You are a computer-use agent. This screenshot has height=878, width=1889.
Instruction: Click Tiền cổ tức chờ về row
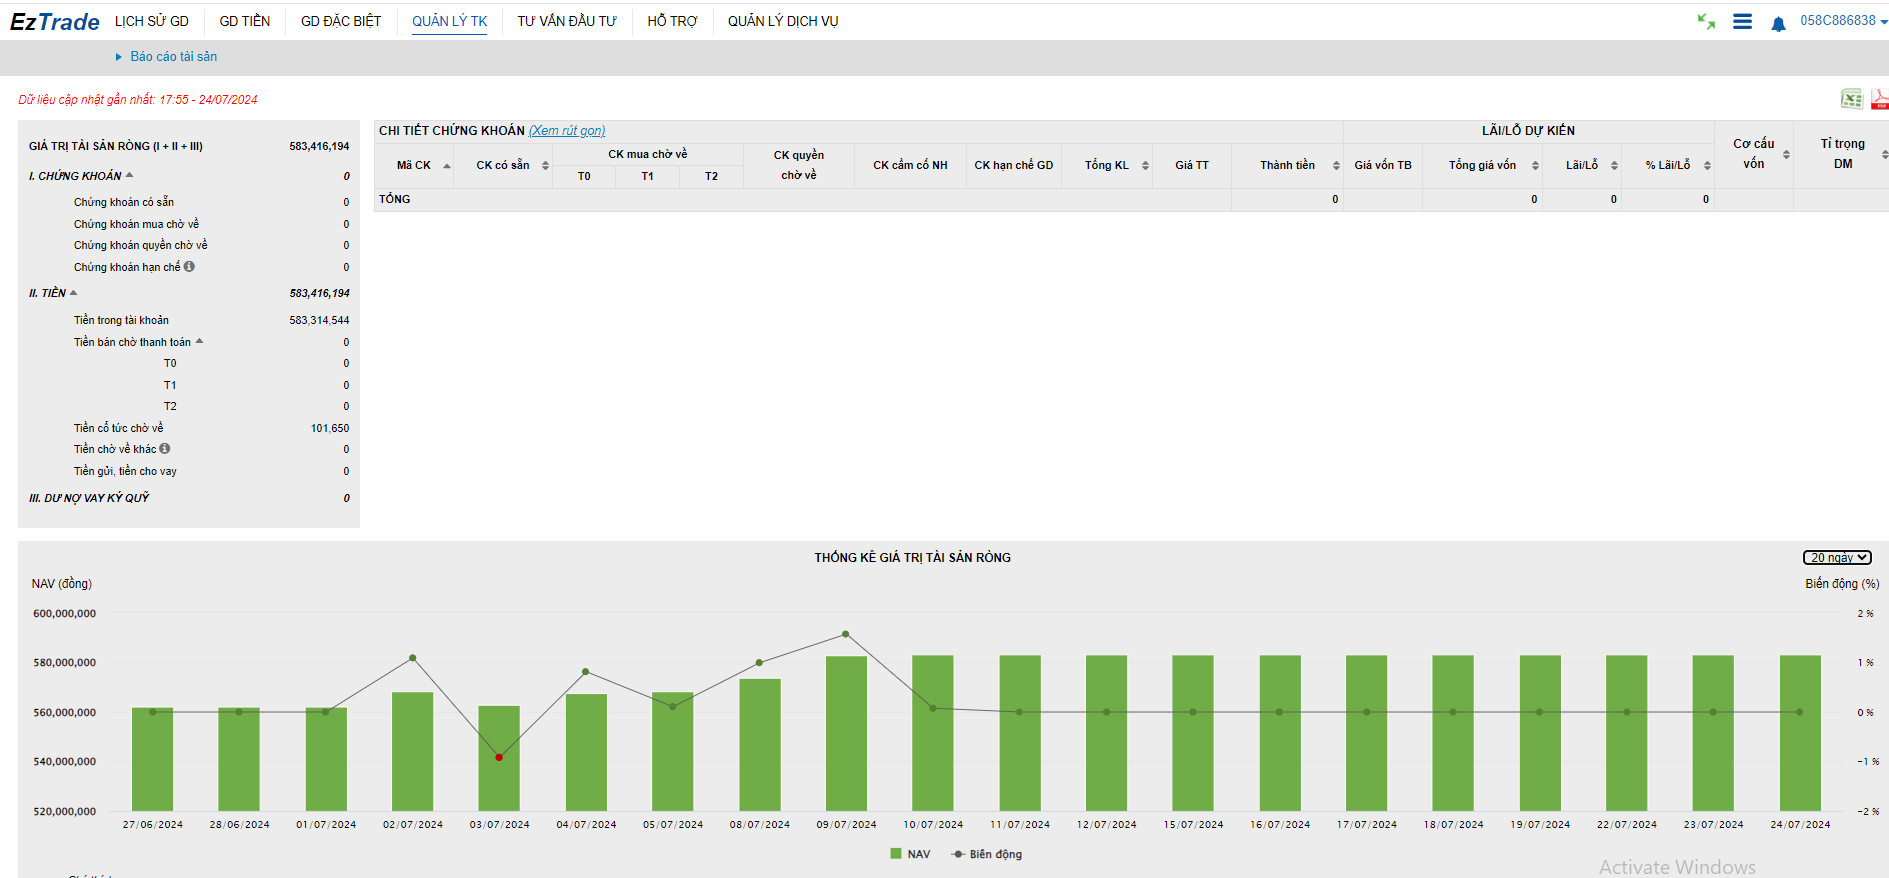coord(189,428)
